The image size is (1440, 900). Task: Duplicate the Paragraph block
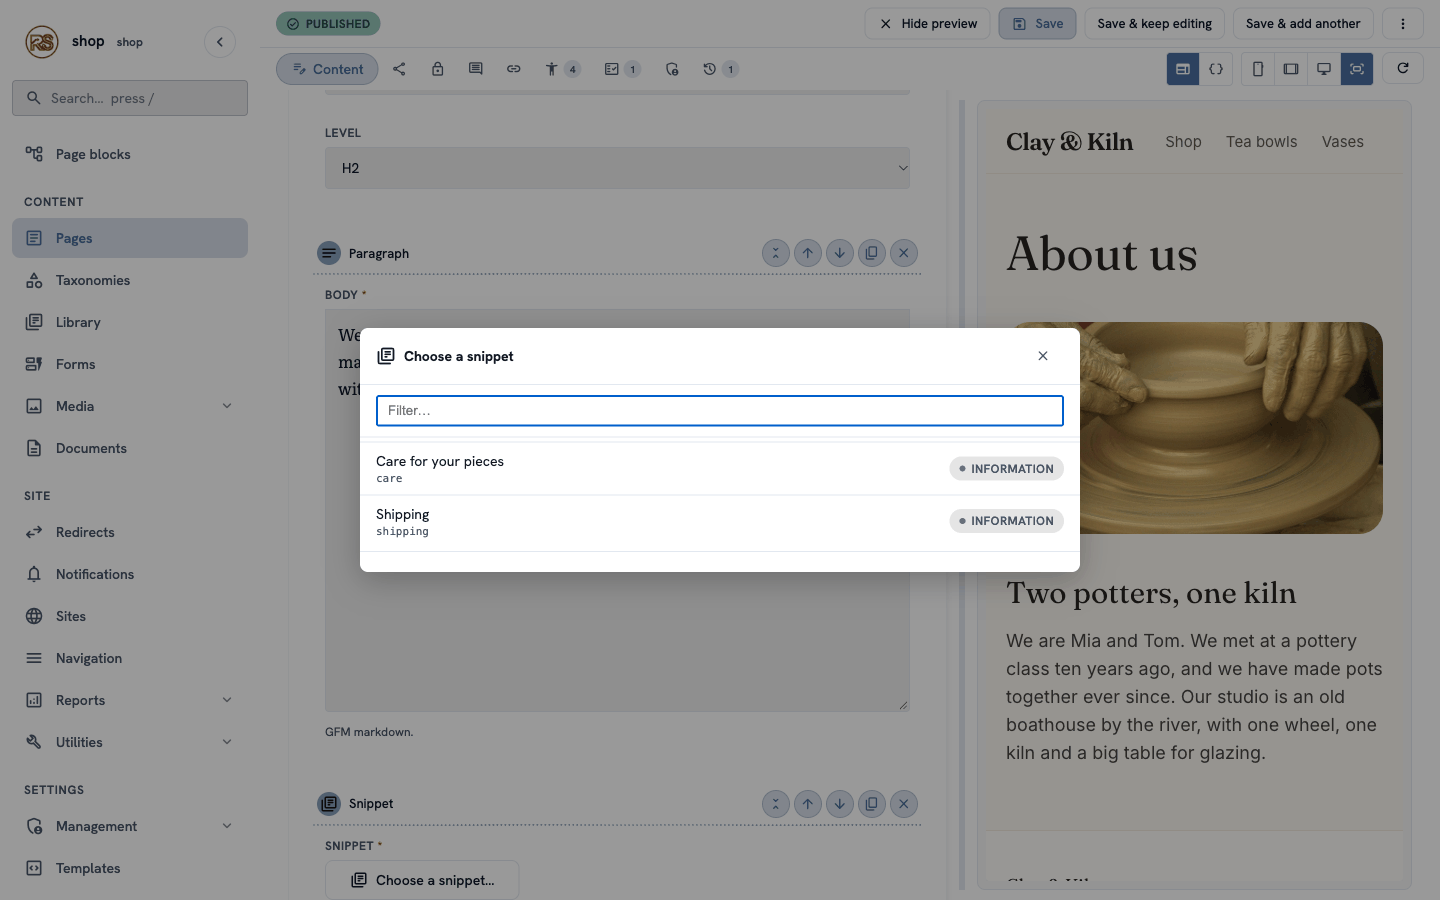[872, 253]
